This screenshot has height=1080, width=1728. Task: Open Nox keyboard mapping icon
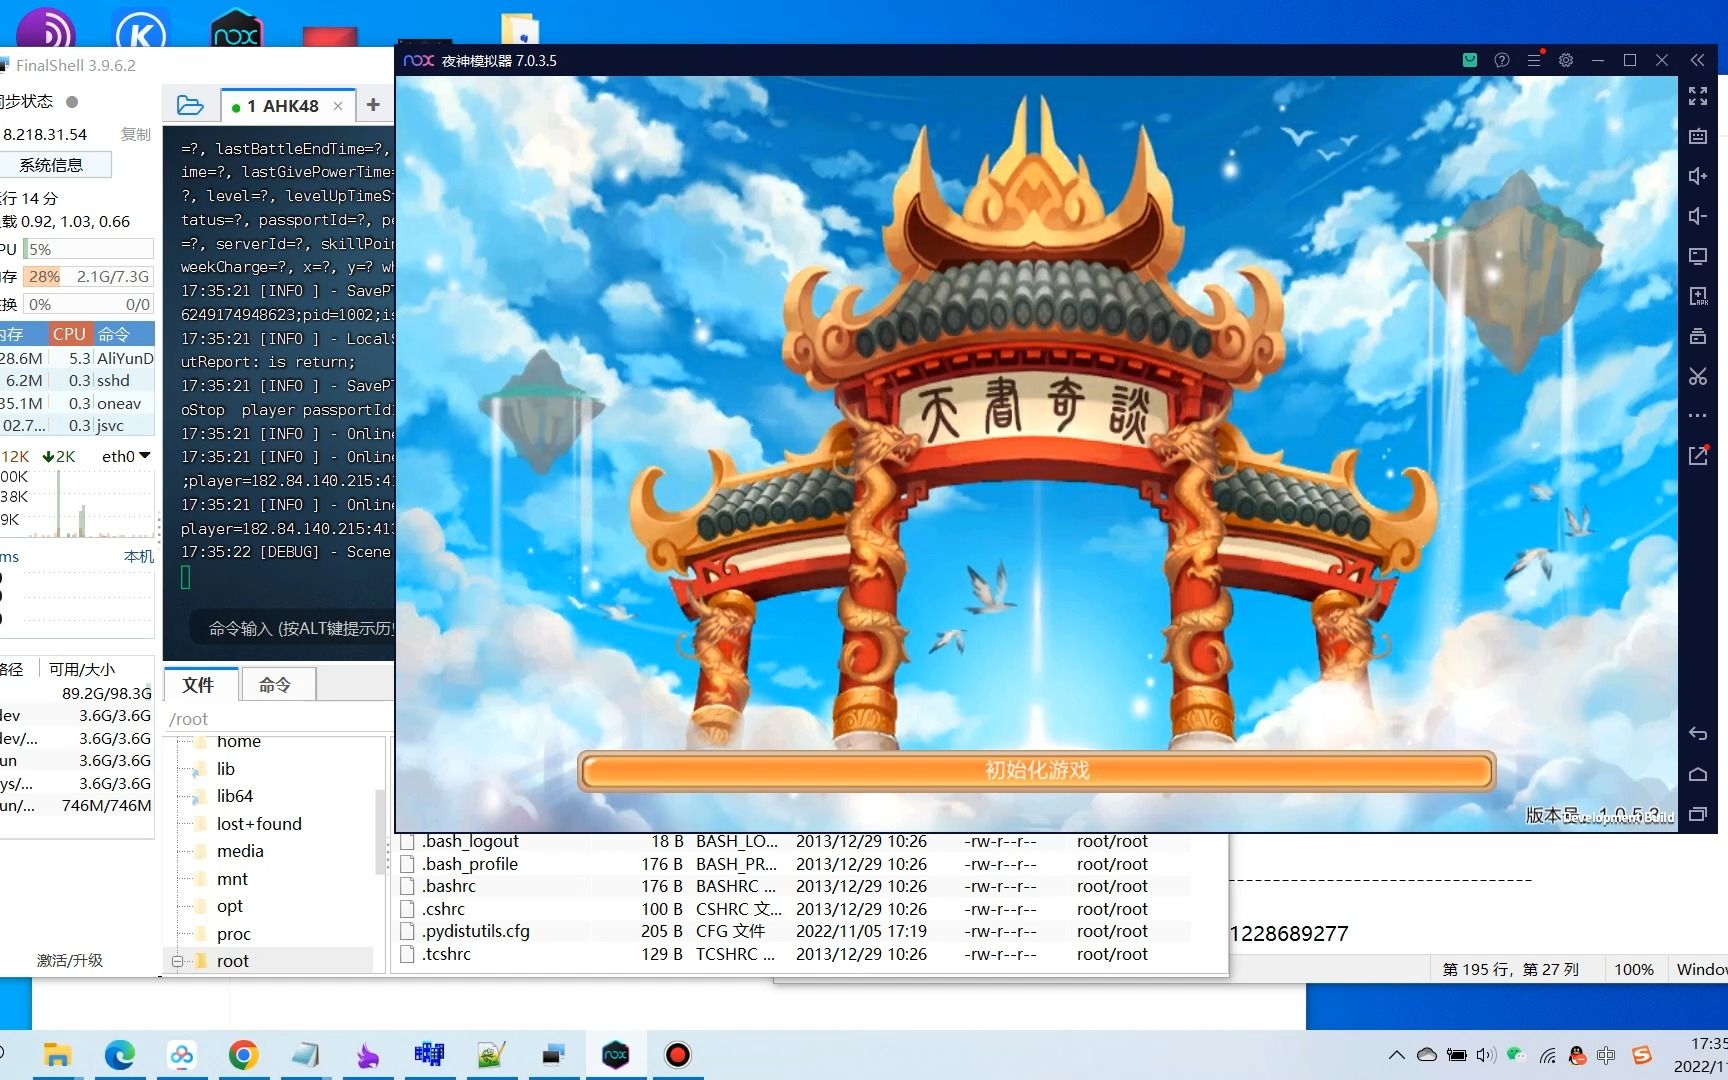(x=1698, y=136)
